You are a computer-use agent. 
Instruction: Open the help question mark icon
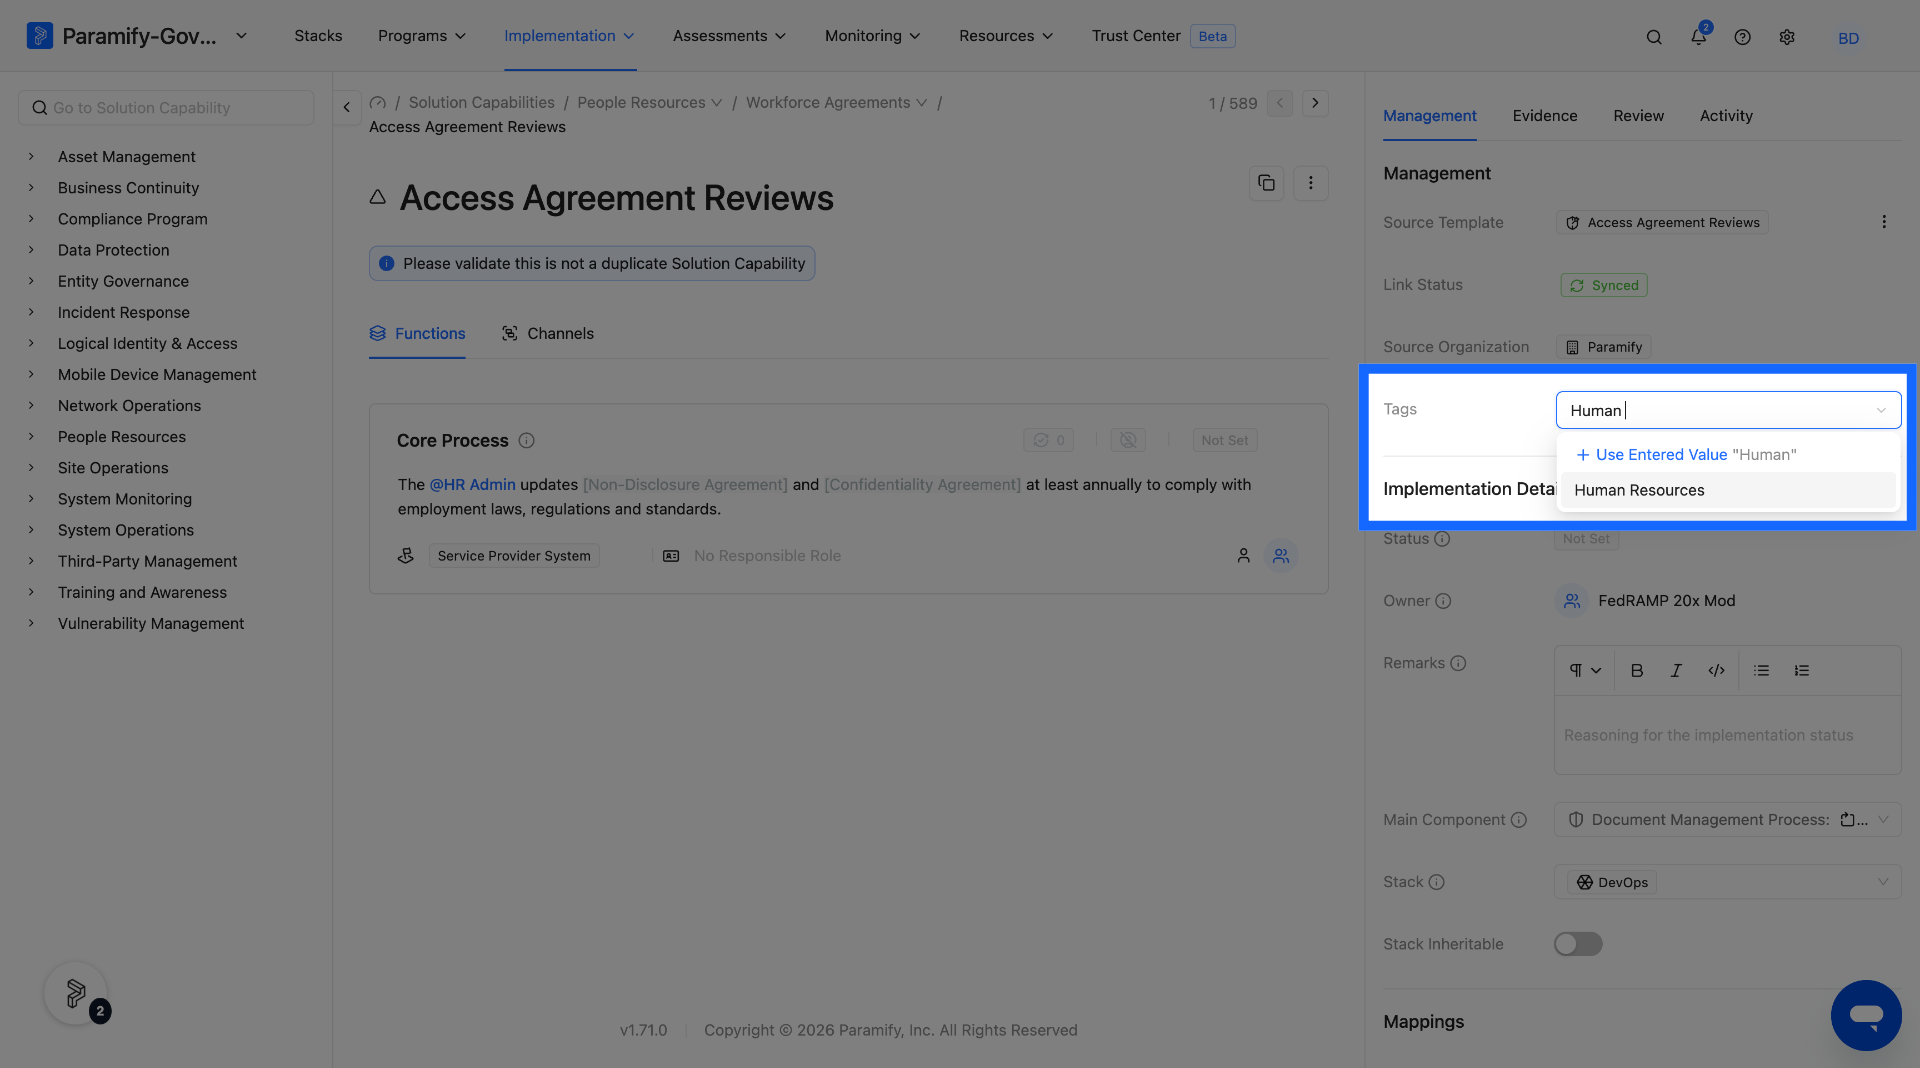click(1743, 37)
